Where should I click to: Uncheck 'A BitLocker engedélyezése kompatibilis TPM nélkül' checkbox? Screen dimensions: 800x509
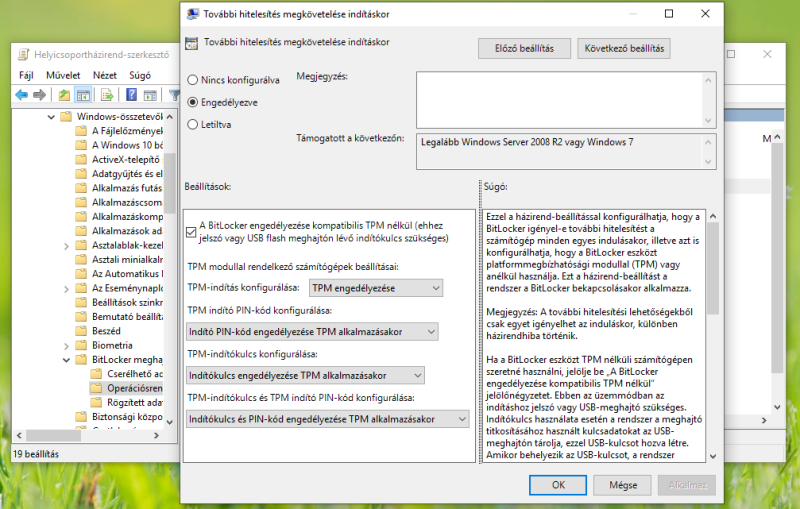click(x=191, y=232)
